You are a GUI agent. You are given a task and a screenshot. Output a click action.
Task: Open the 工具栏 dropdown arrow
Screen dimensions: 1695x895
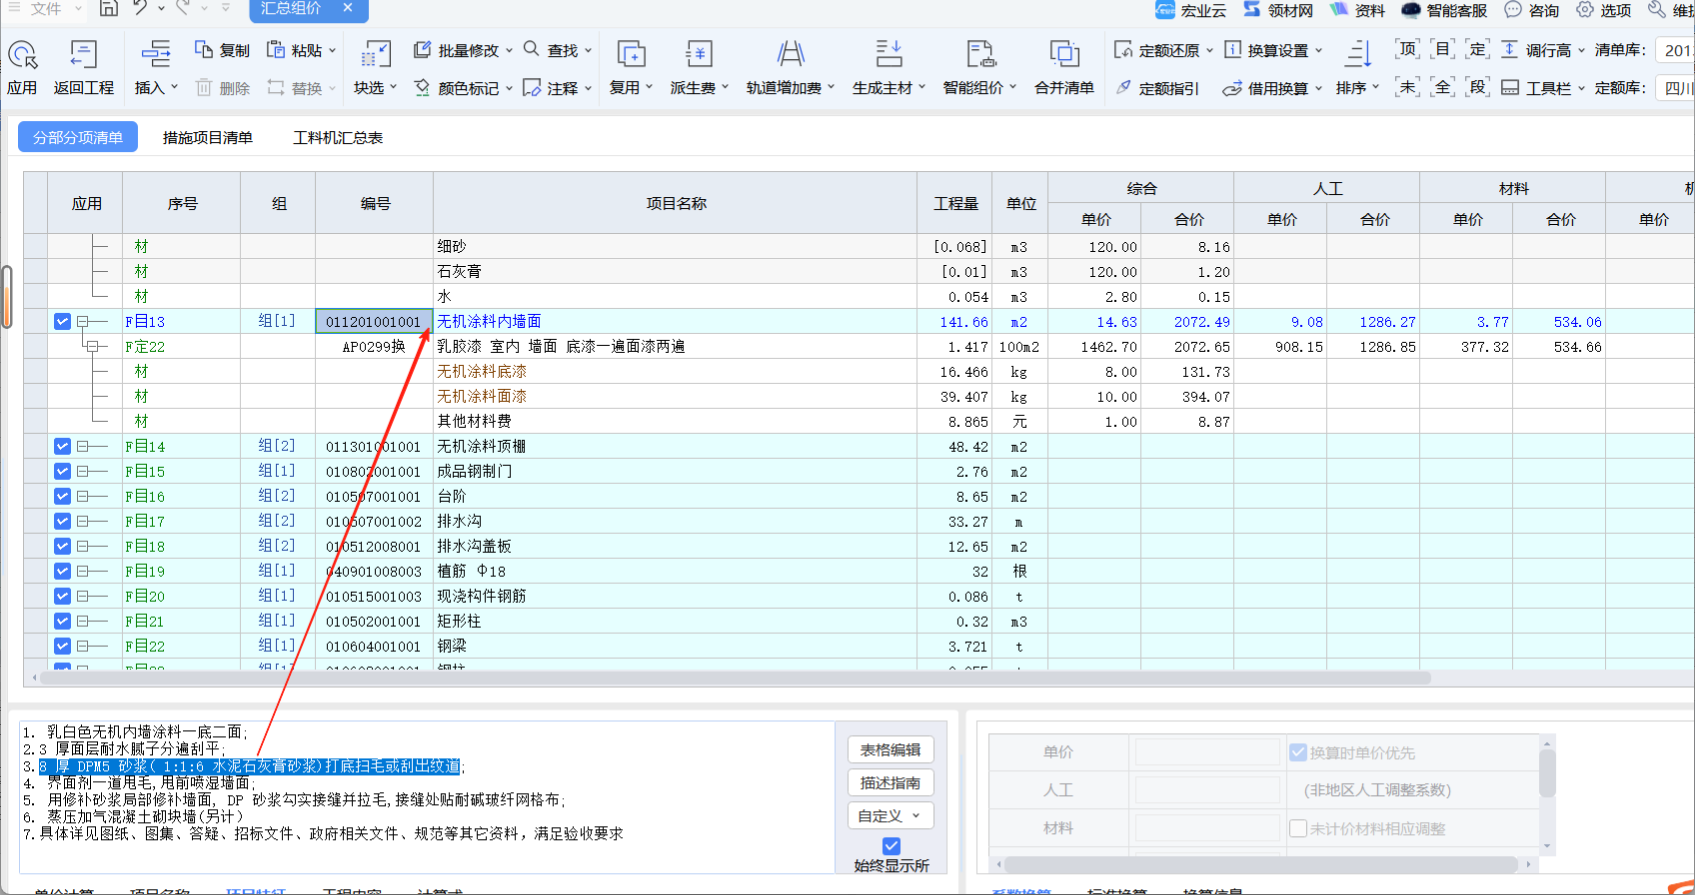1582,88
